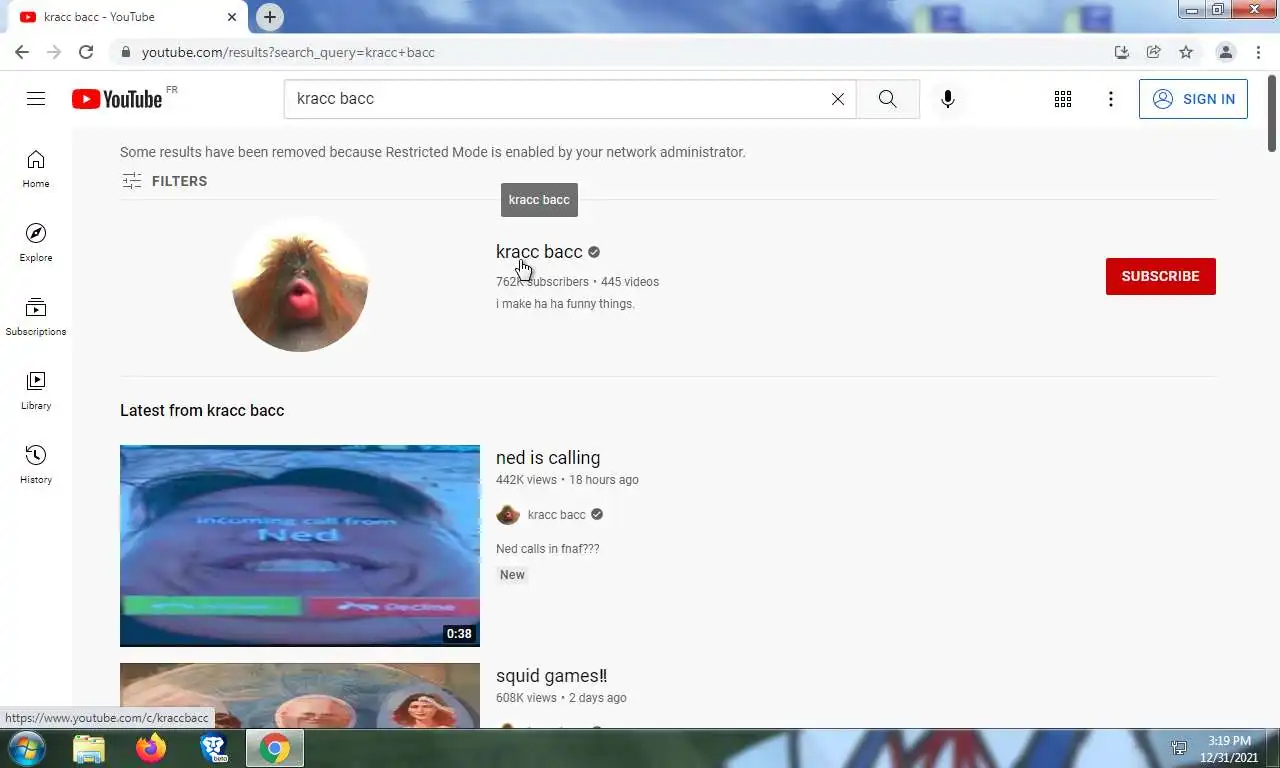Open the YouTube guide hamburger menu

(x=36, y=98)
